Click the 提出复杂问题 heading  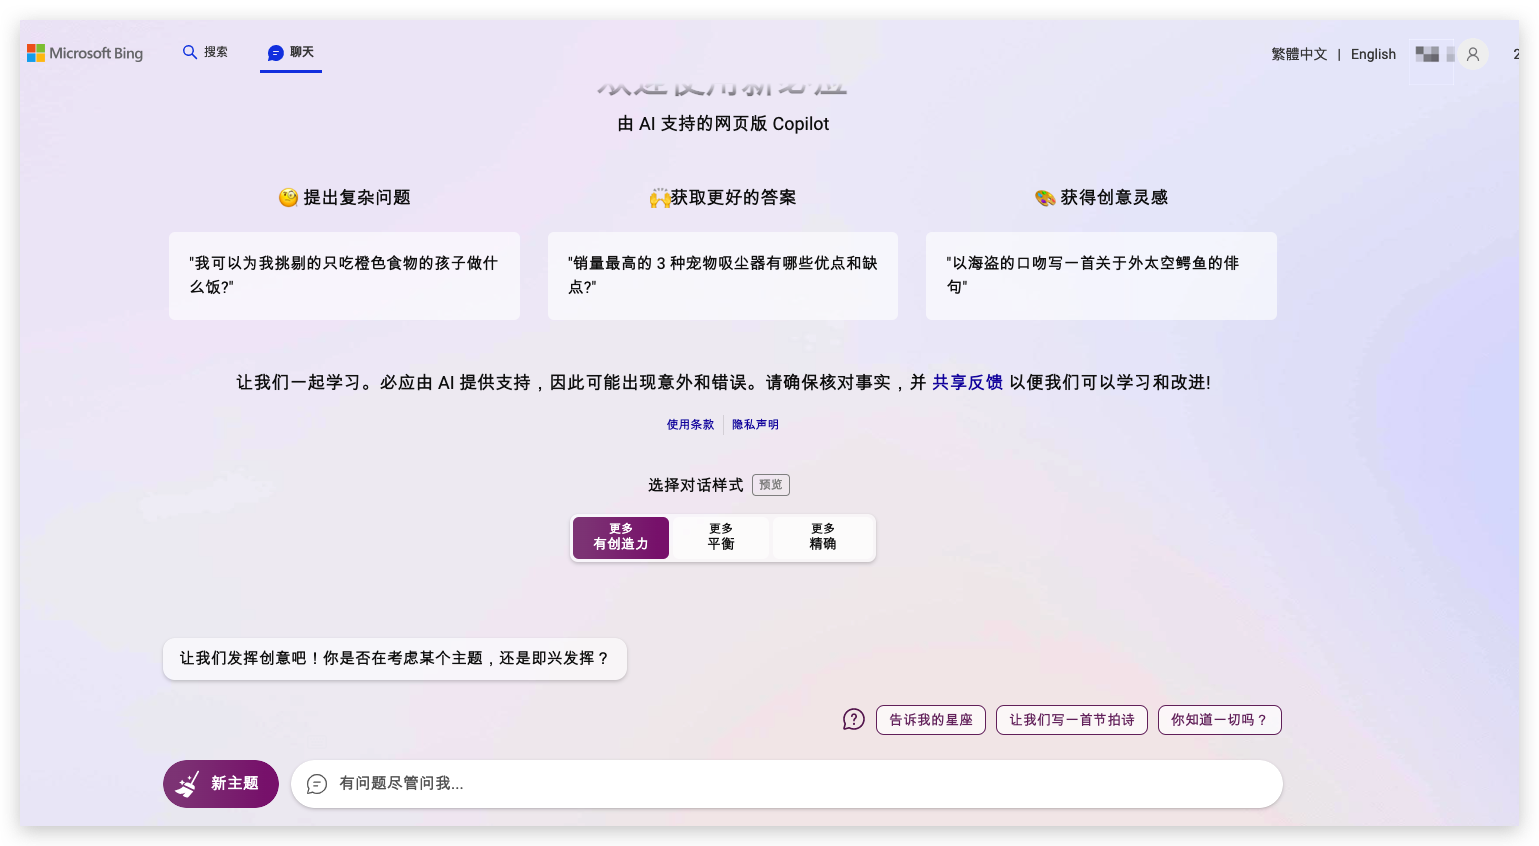(x=345, y=197)
